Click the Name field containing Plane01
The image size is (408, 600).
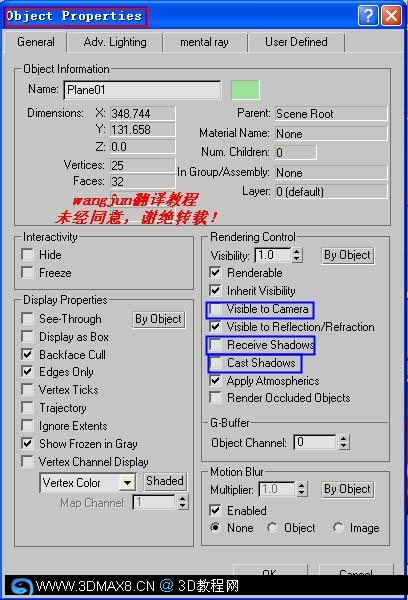[x=142, y=90]
